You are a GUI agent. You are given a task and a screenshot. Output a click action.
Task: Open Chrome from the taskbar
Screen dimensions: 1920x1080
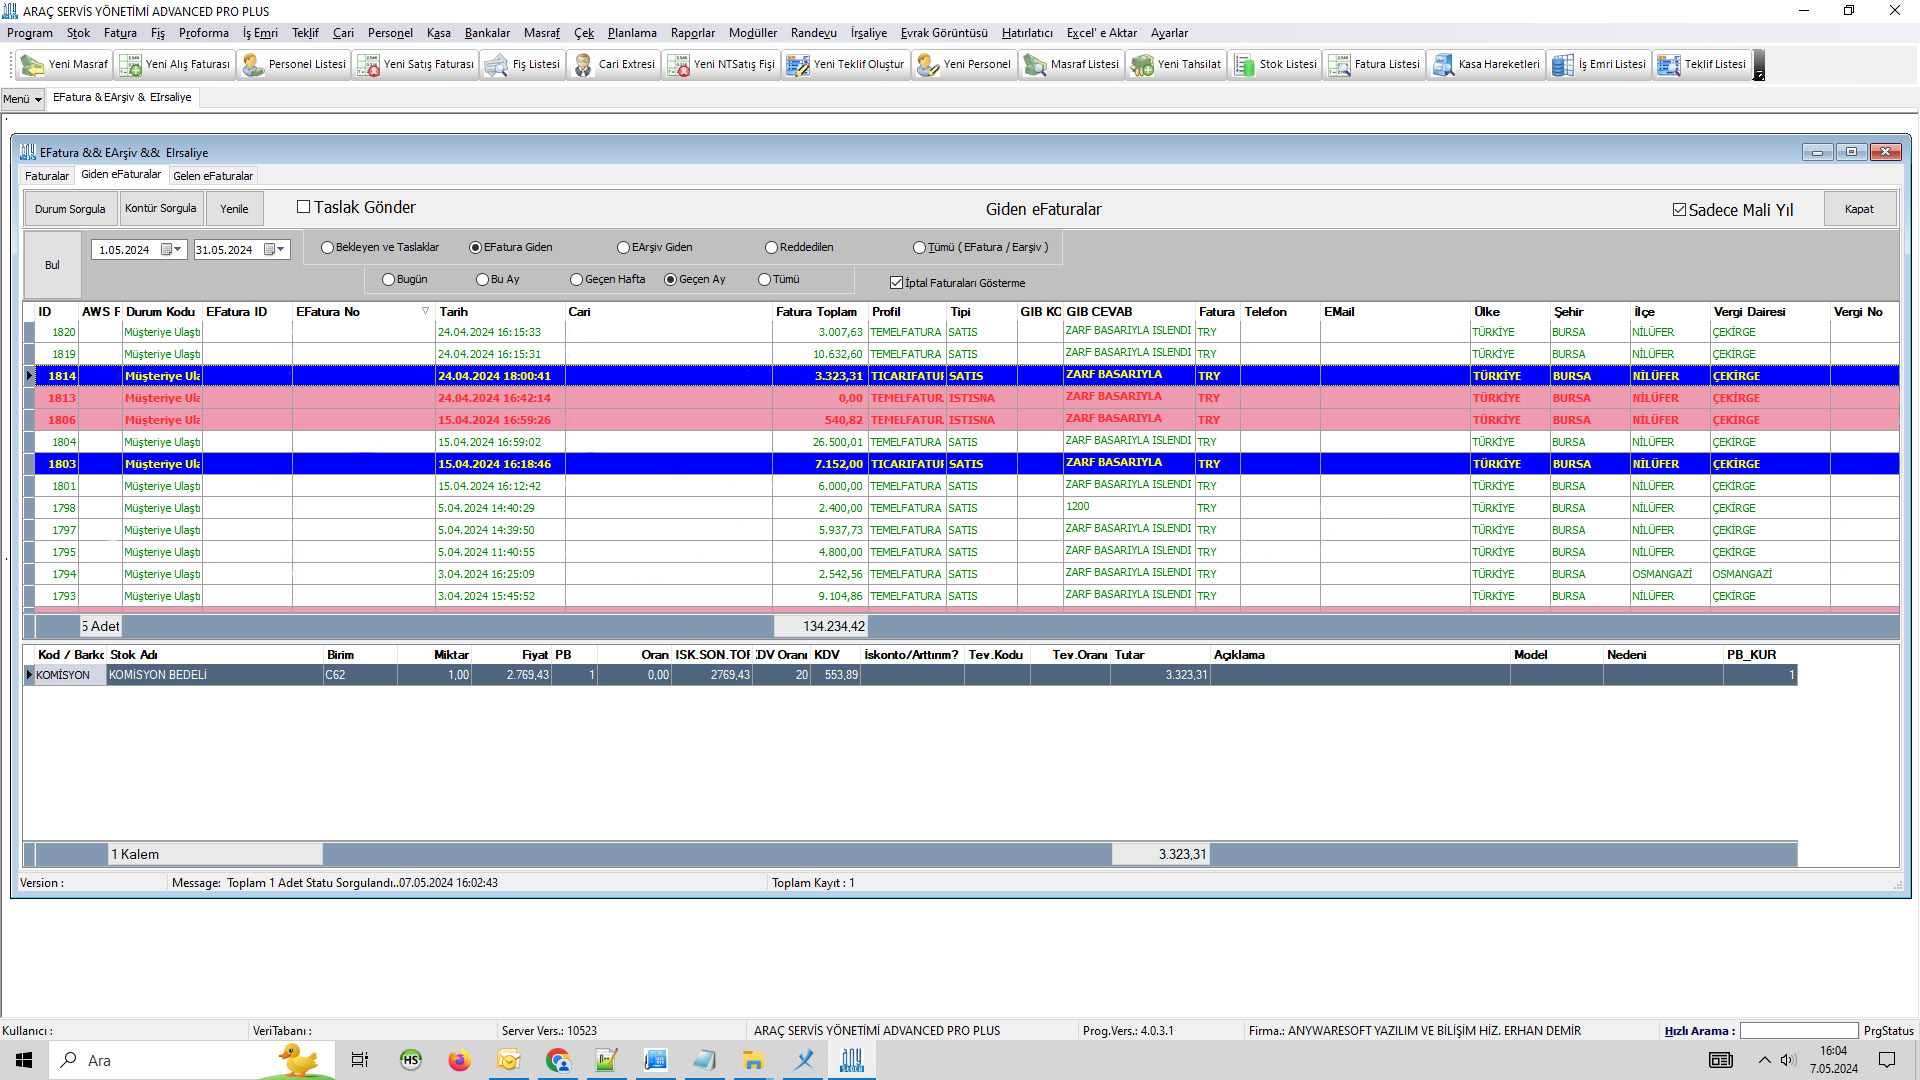pos(558,1060)
